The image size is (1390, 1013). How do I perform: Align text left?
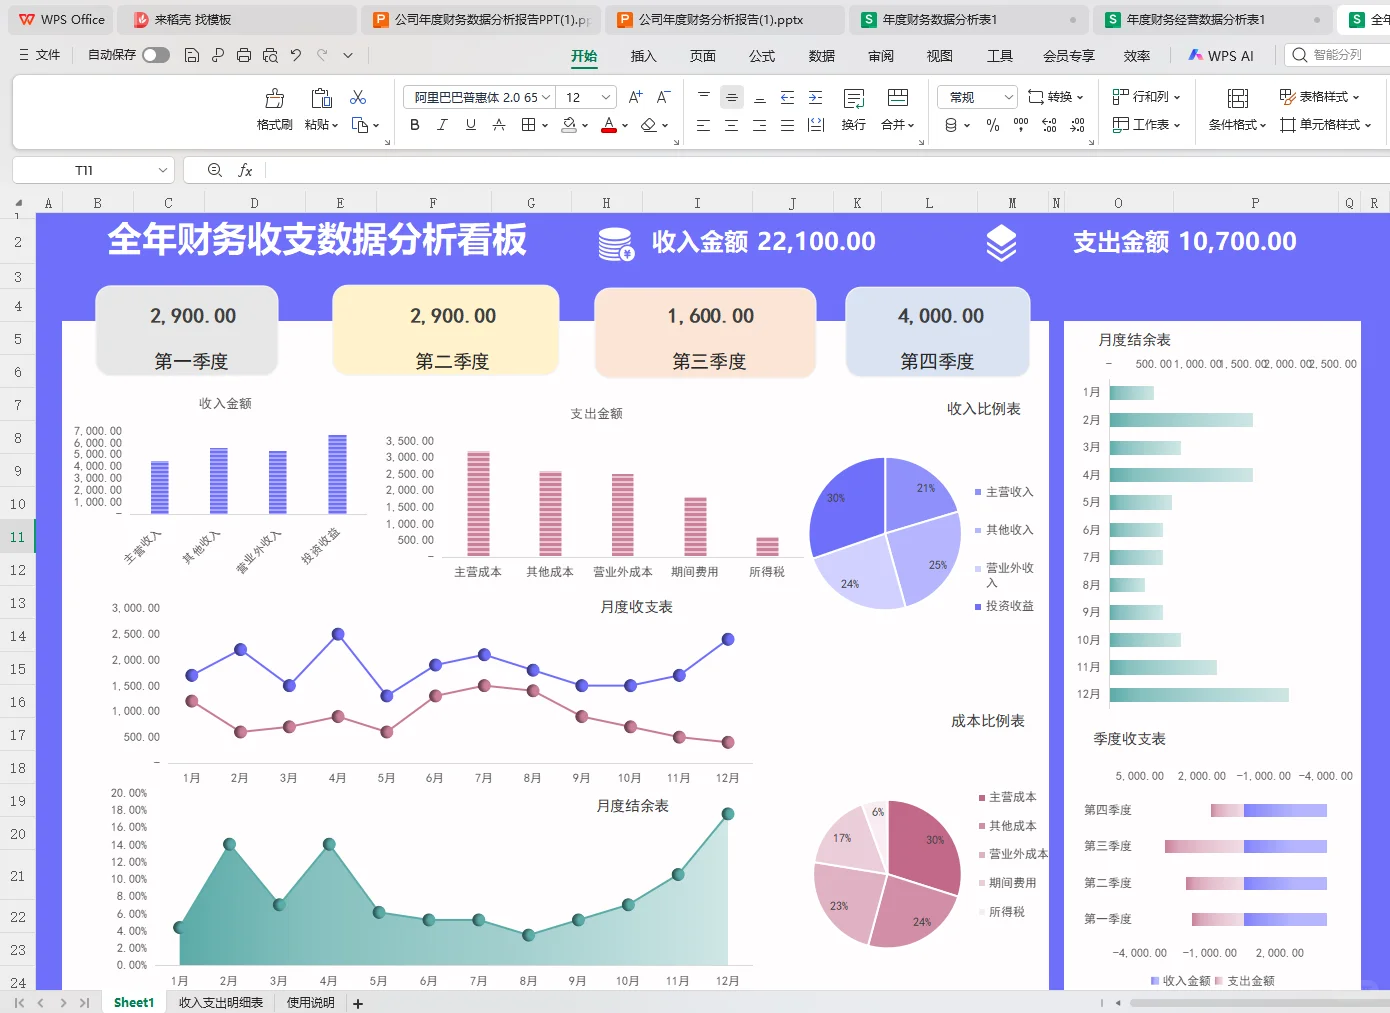(704, 125)
